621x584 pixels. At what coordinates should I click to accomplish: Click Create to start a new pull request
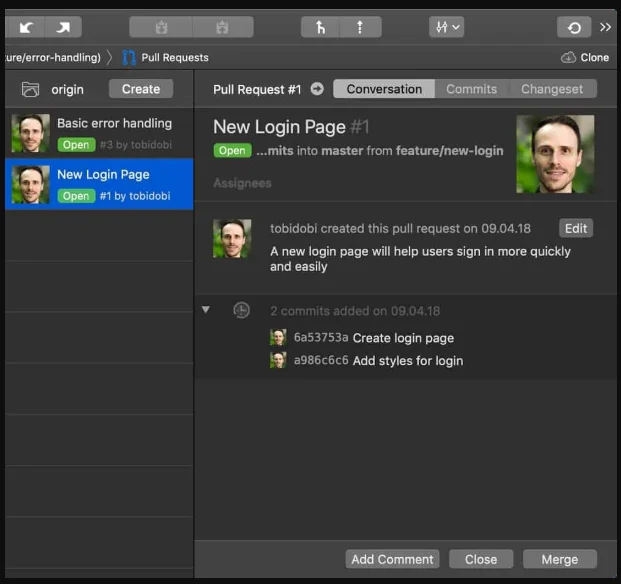click(x=141, y=89)
